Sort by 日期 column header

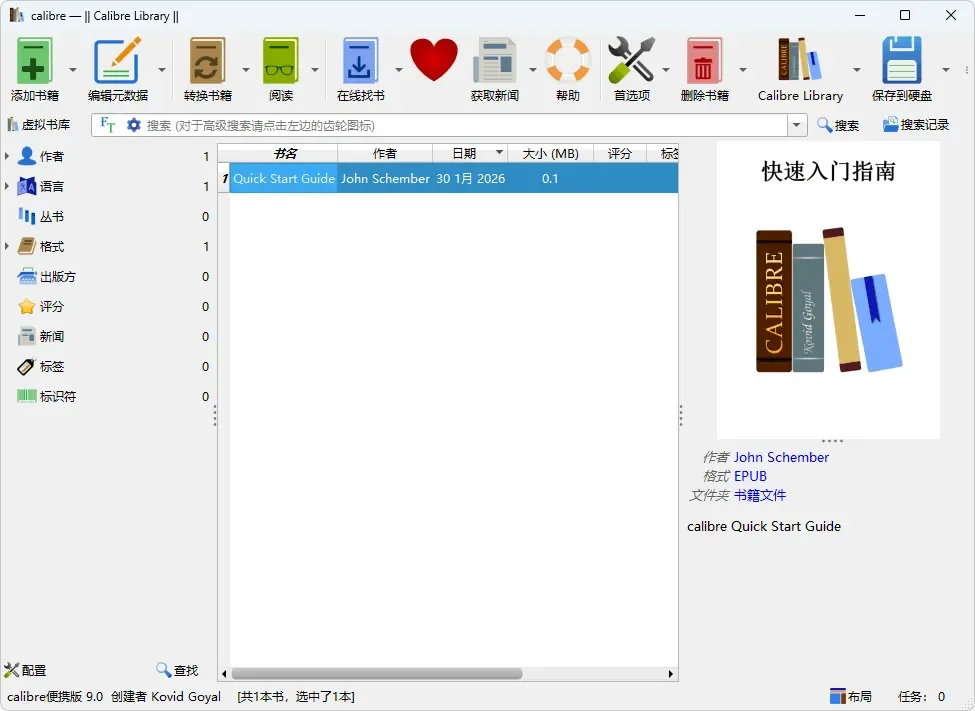click(470, 153)
